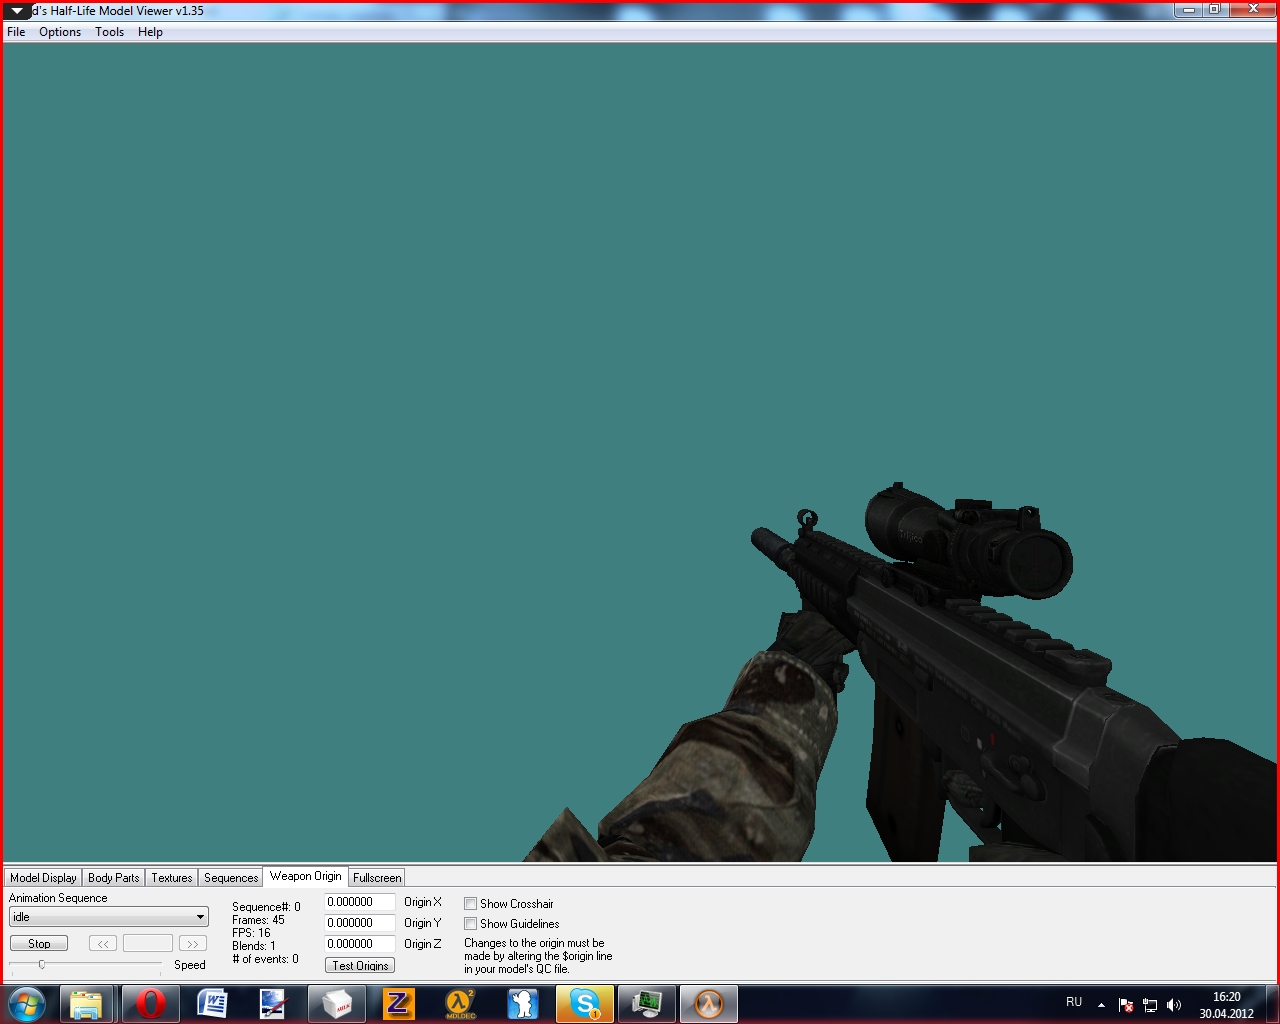Click the Origin Z value field
Viewport: 1280px width, 1024px height.
pyautogui.click(x=360, y=944)
